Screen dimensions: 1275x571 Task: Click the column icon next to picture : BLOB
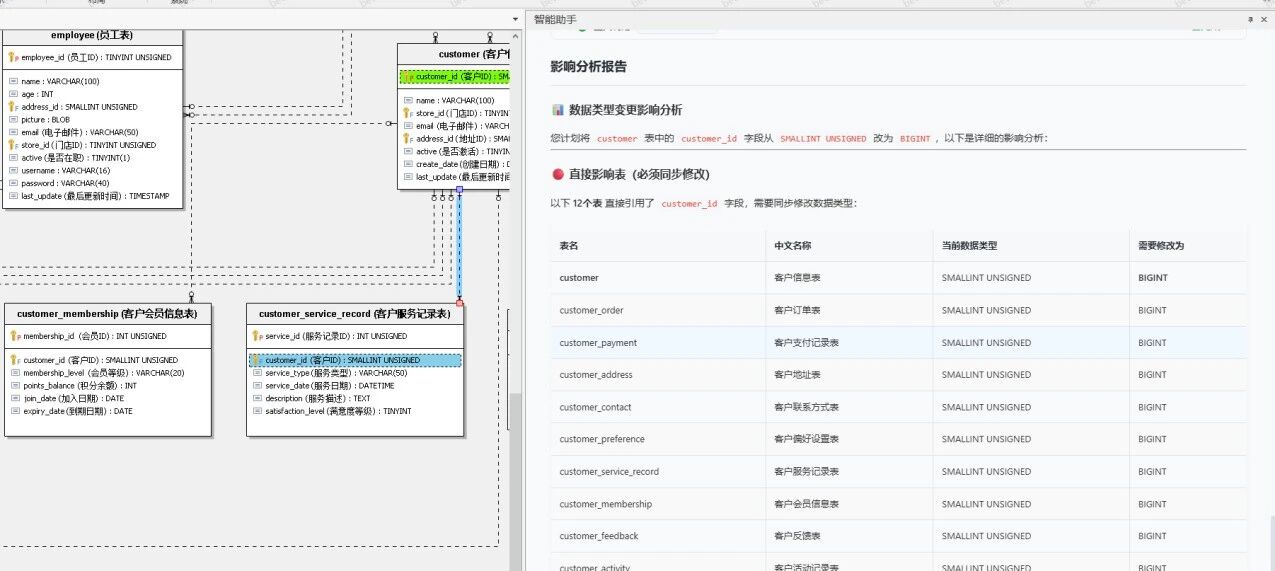point(14,120)
